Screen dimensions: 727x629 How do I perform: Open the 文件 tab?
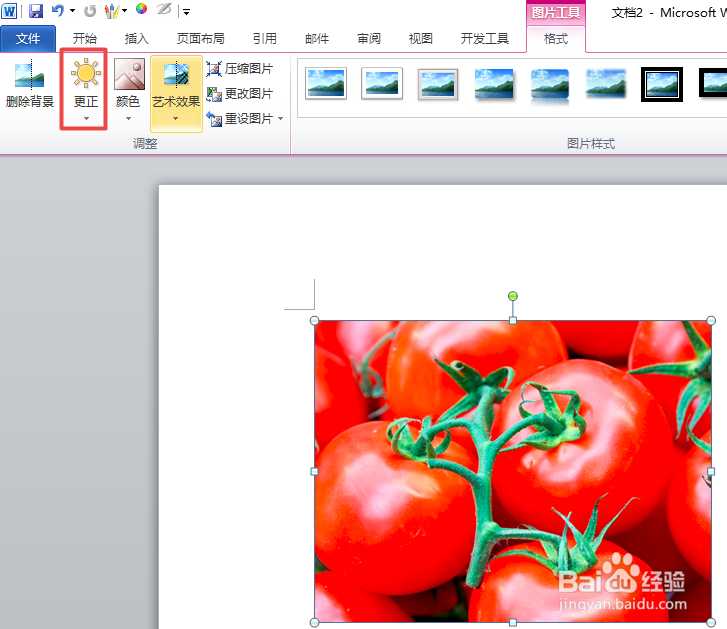28,38
